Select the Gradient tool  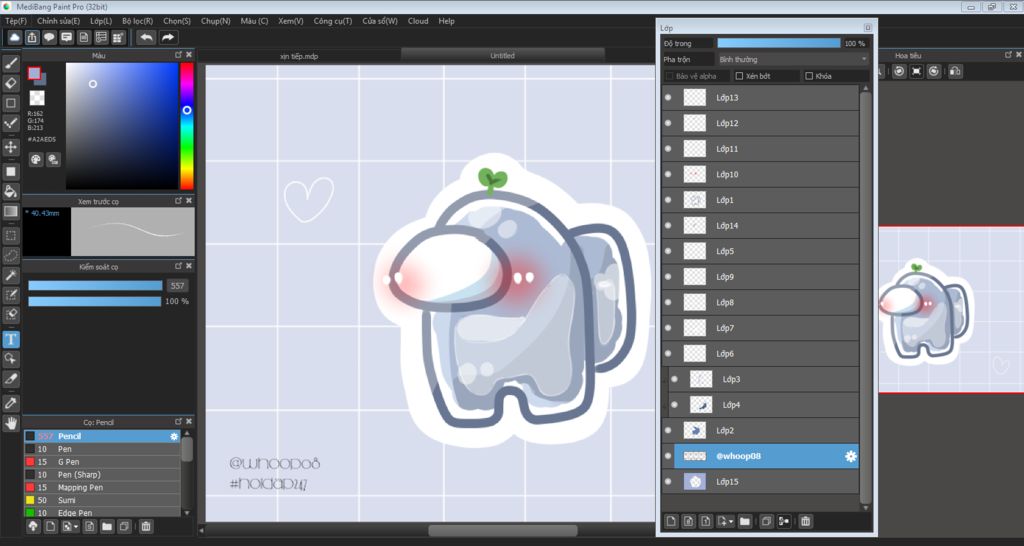click(x=10, y=211)
